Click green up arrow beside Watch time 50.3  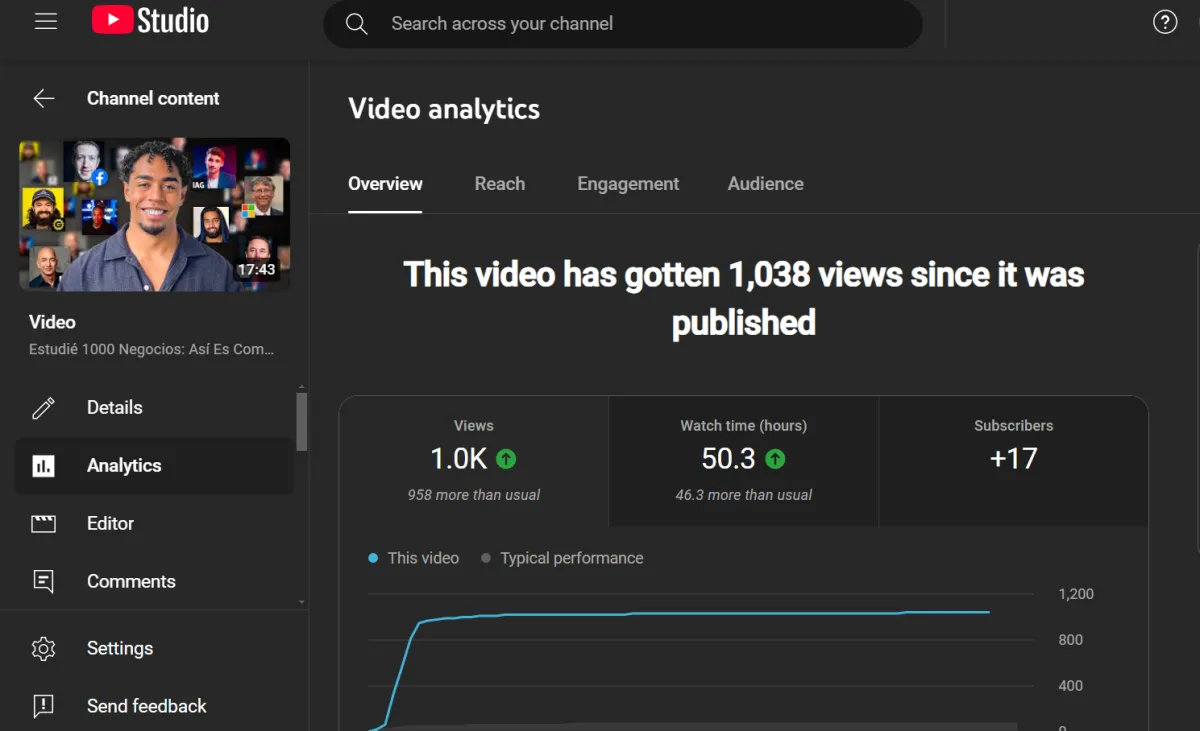pyautogui.click(x=775, y=459)
